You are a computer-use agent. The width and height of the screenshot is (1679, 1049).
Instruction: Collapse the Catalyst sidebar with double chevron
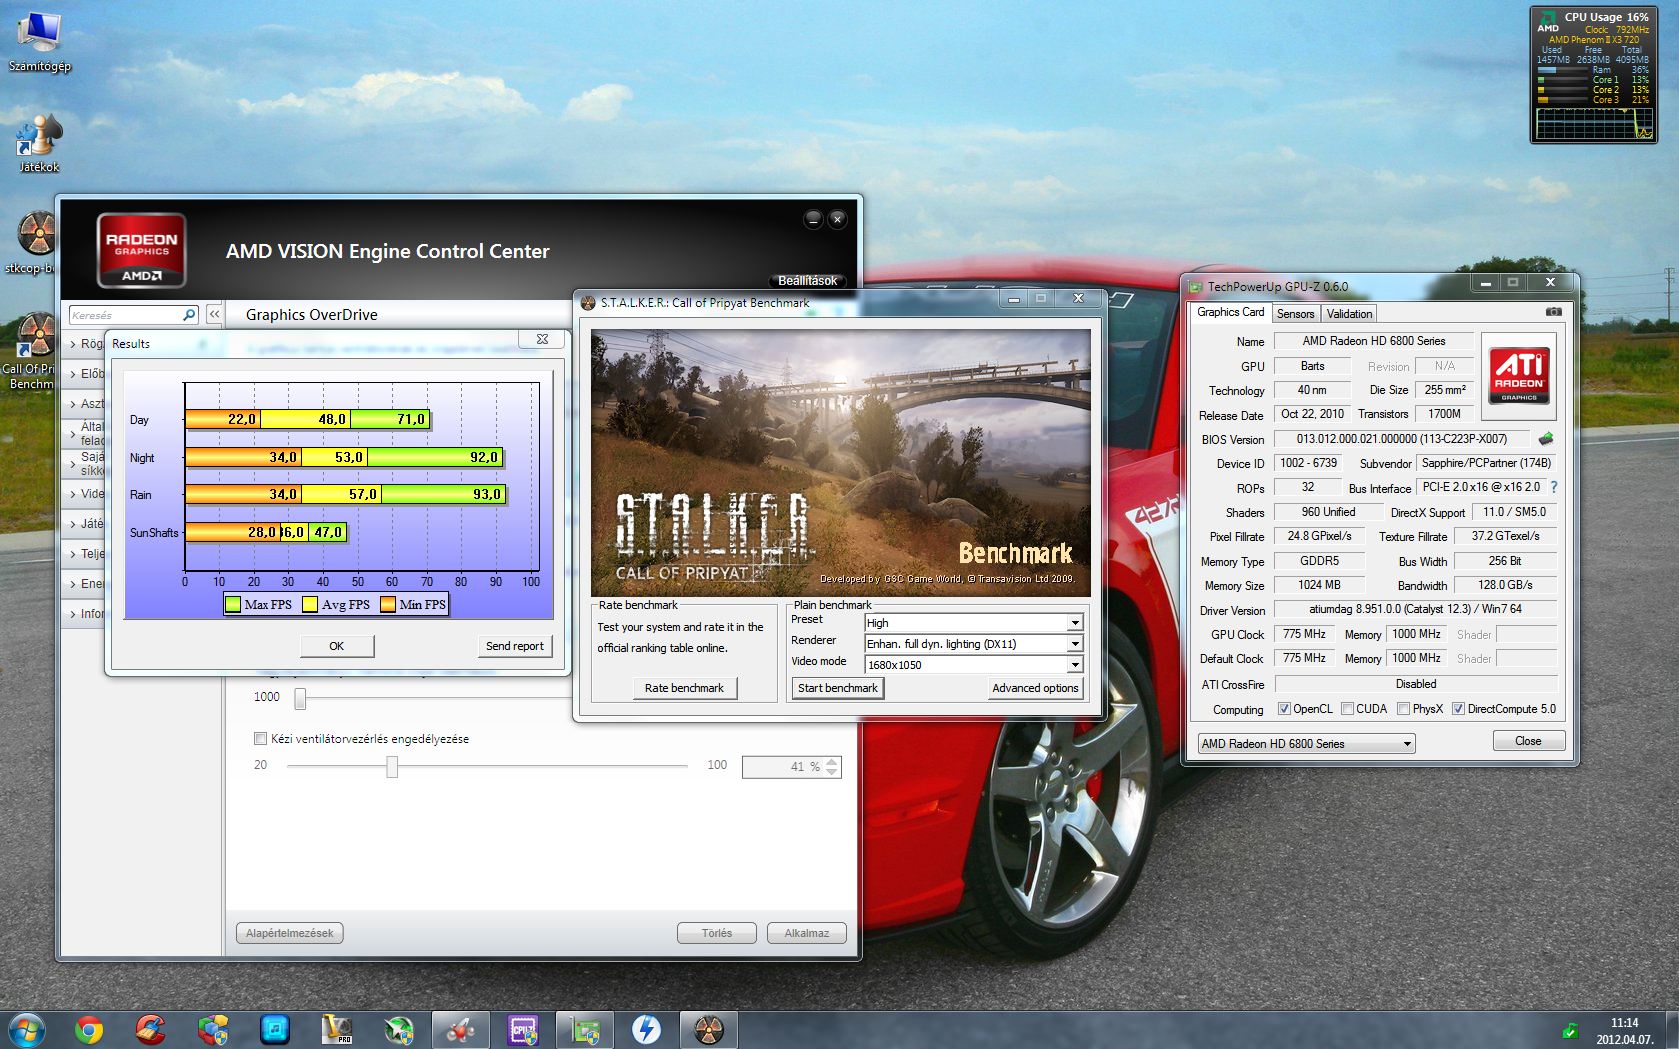(x=214, y=315)
